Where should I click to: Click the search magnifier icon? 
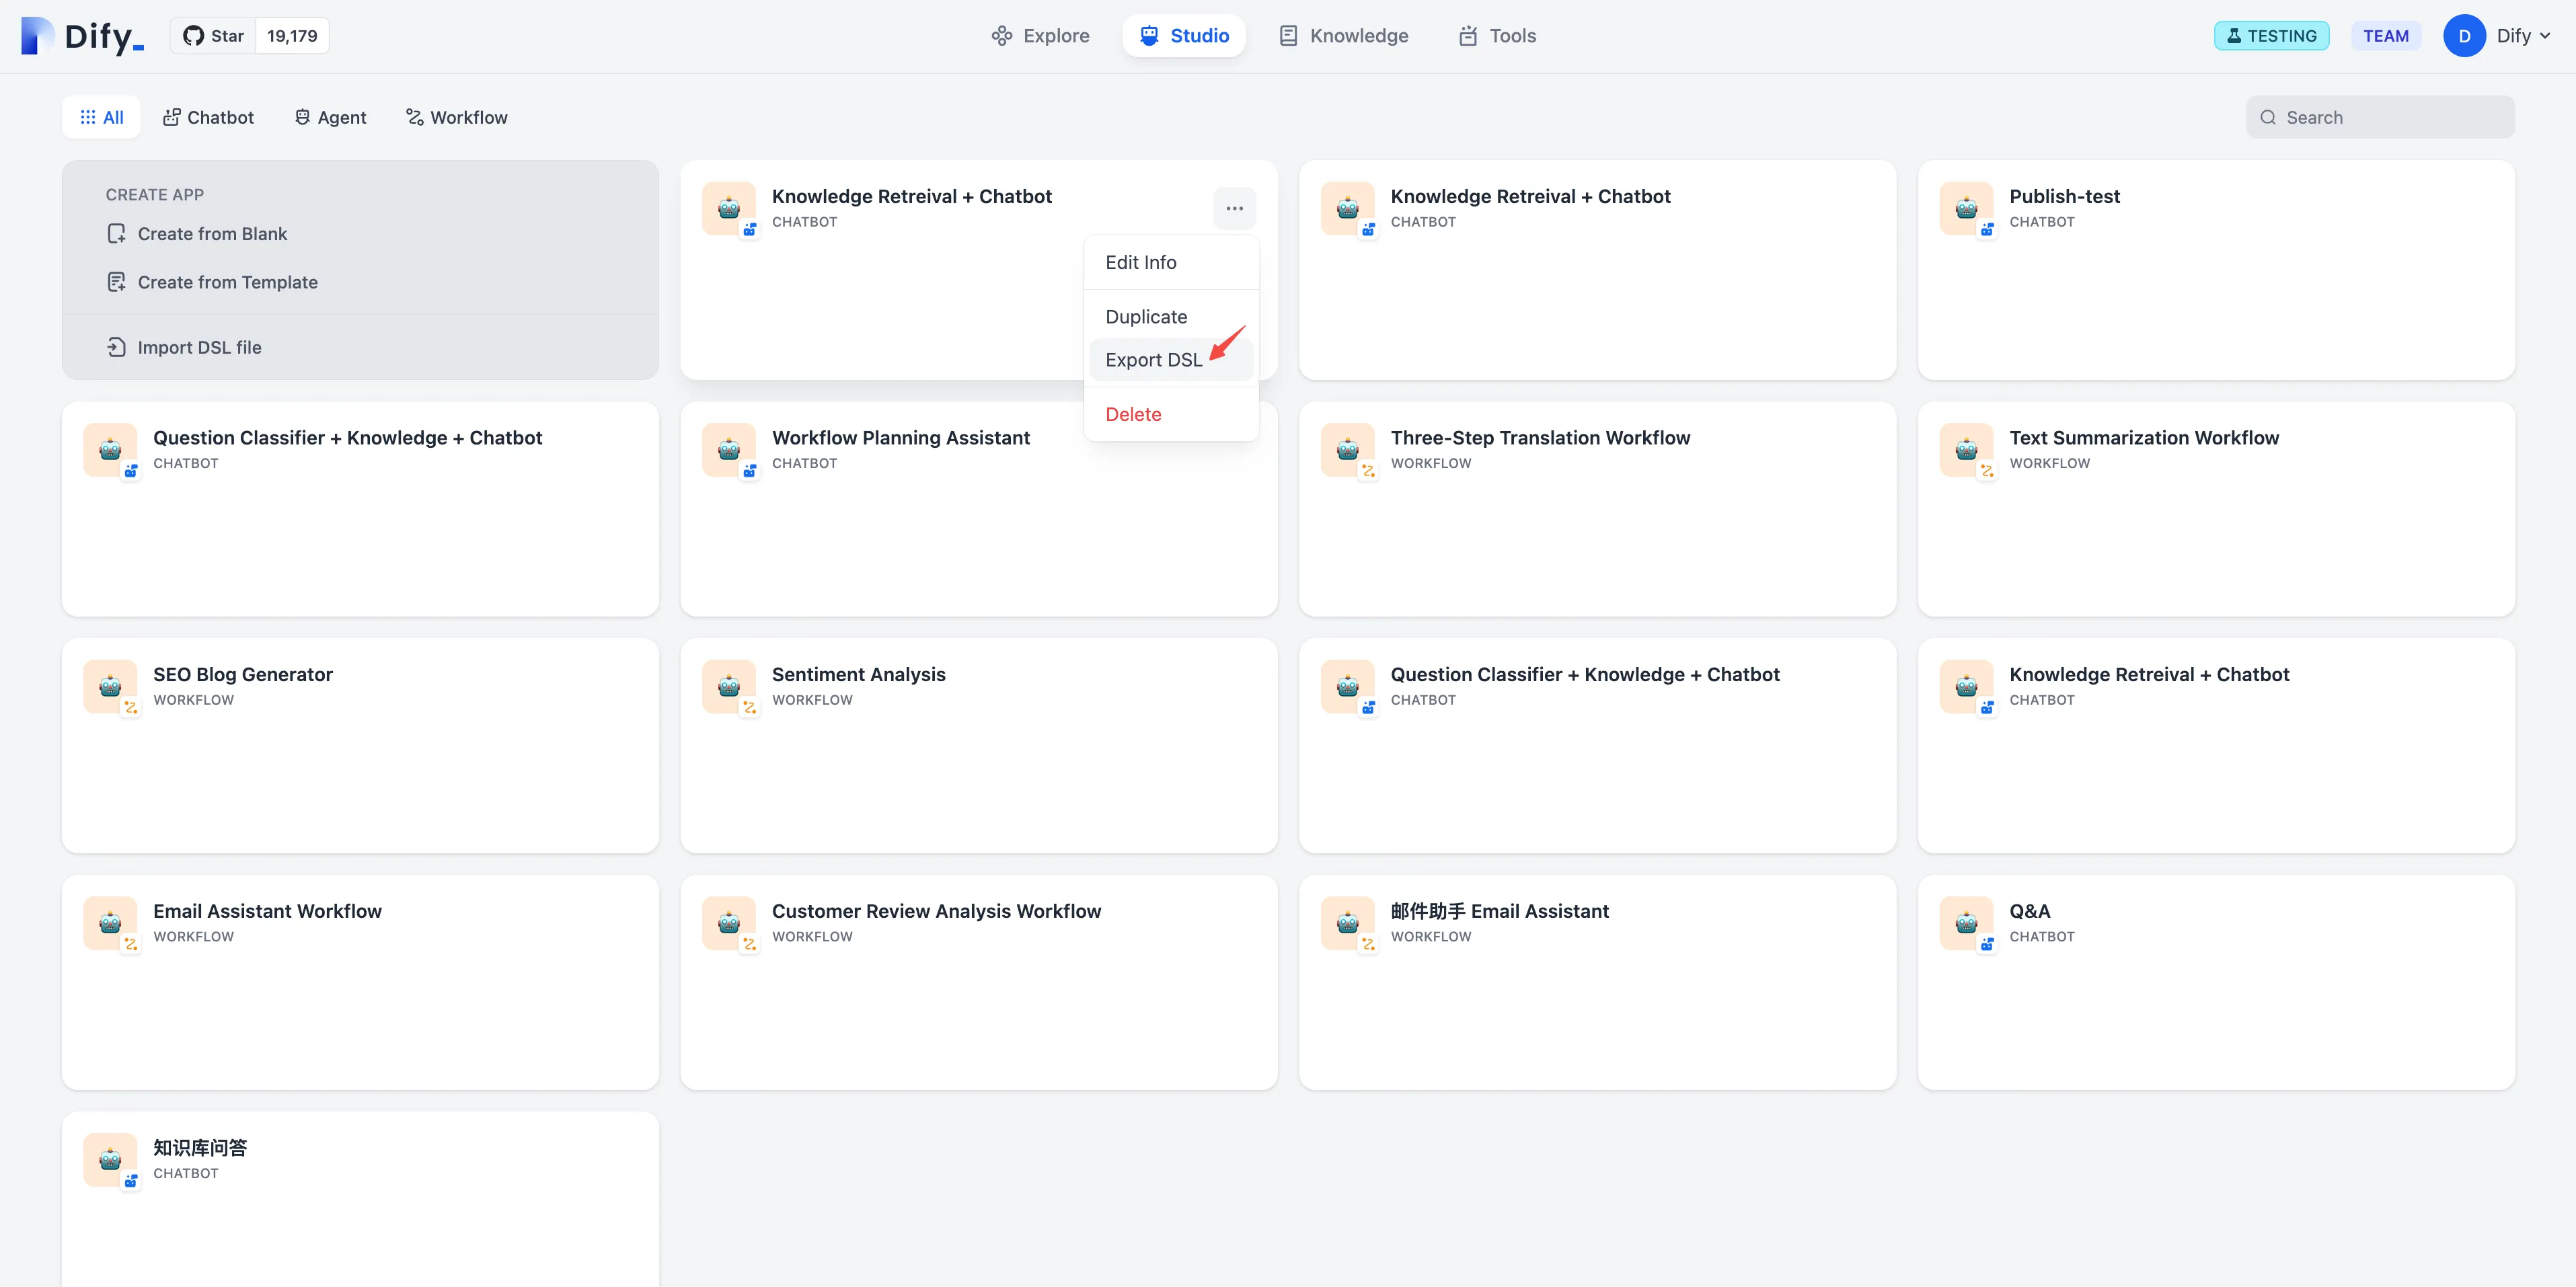pyautogui.click(x=2267, y=117)
